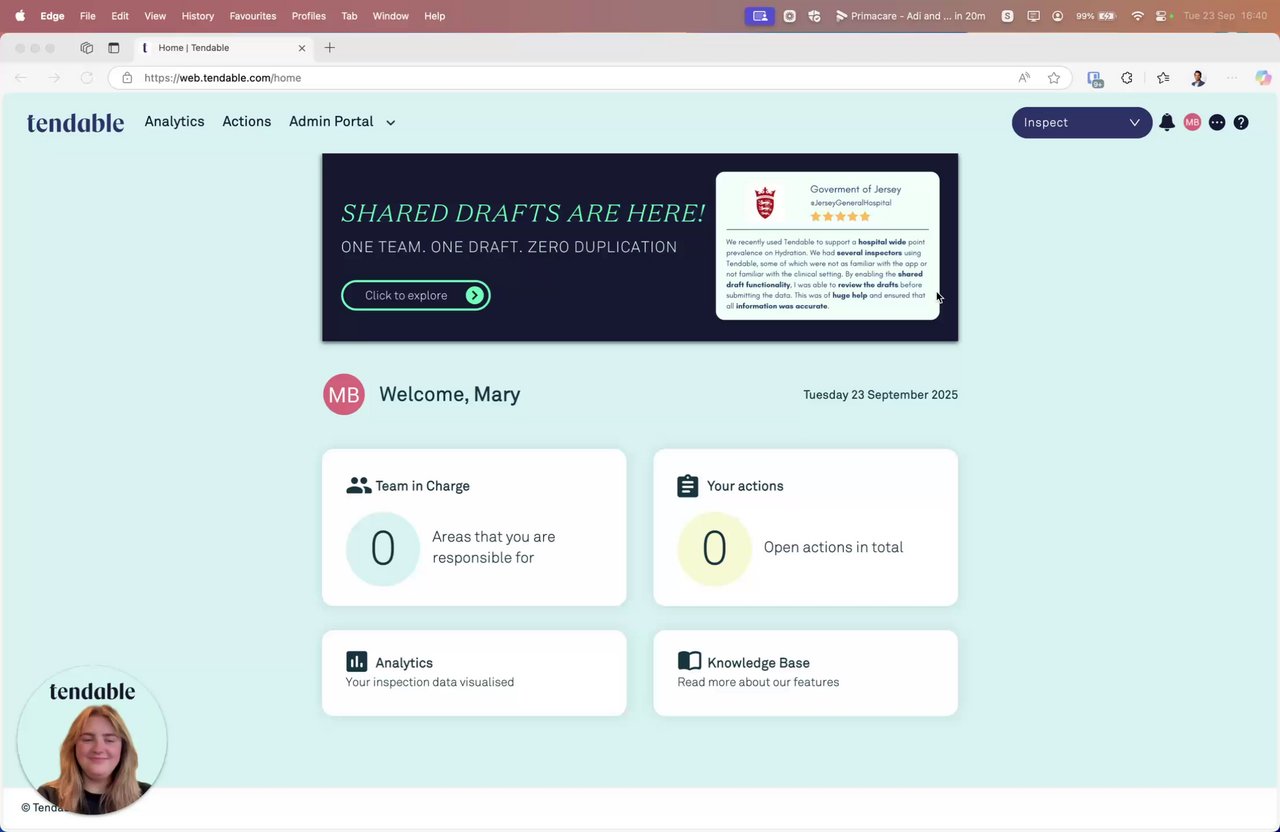This screenshot has width=1280, height=832.
Task: Open the Your actions card
Action: (806, 527)
